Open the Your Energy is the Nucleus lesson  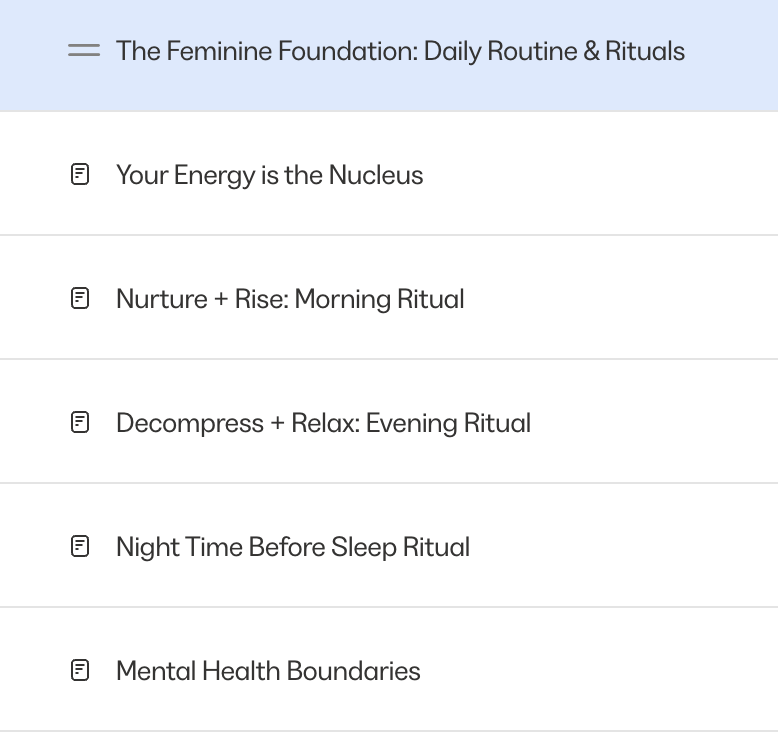(269, 175)
